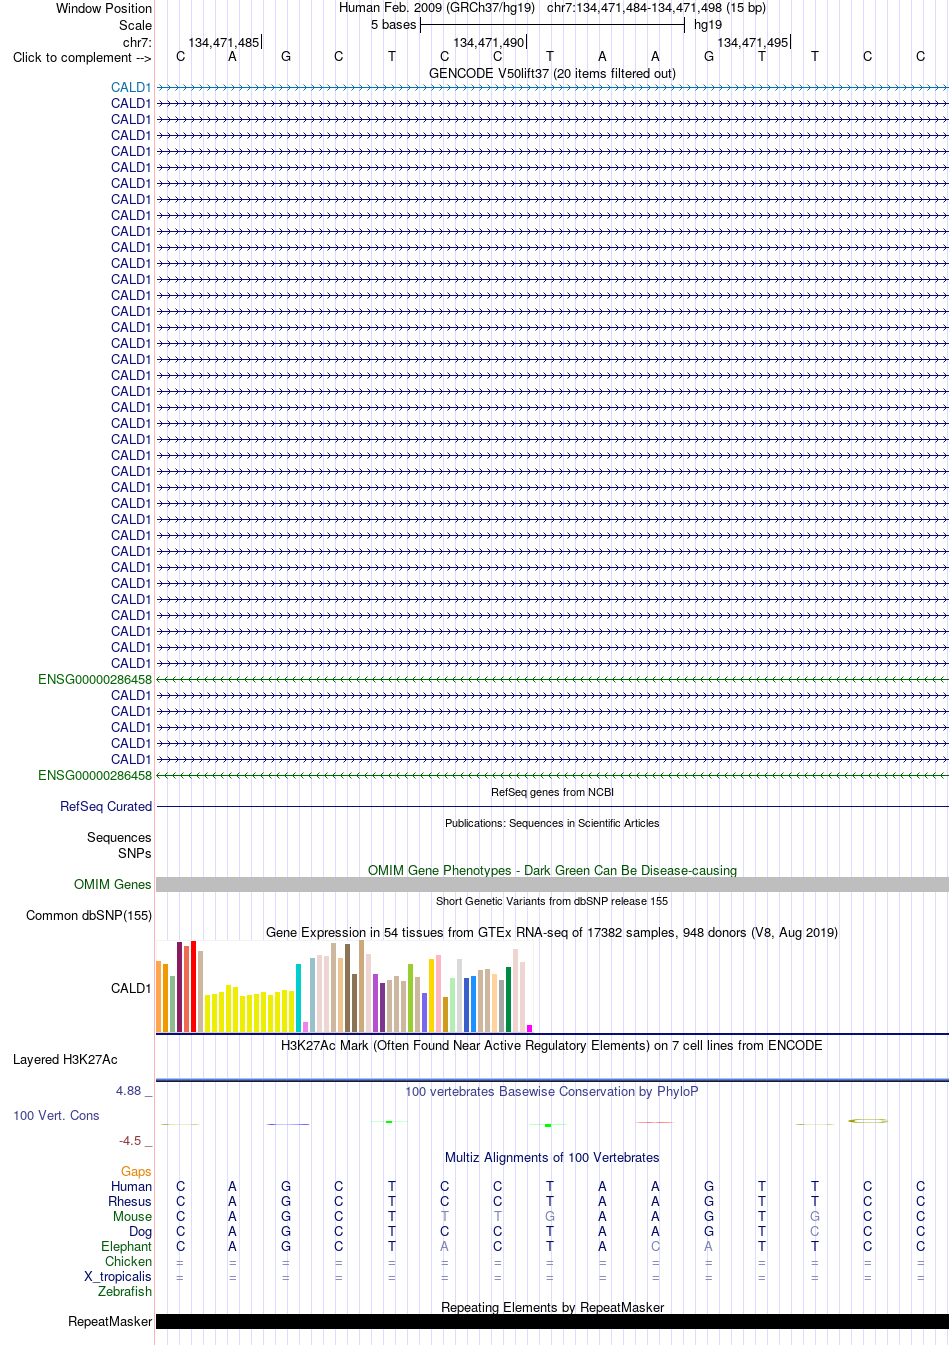Click the Layered H3K27Ac track label
This screenshot has width=950, height=1345.
pyautogui.click(x=65, y=1060)
